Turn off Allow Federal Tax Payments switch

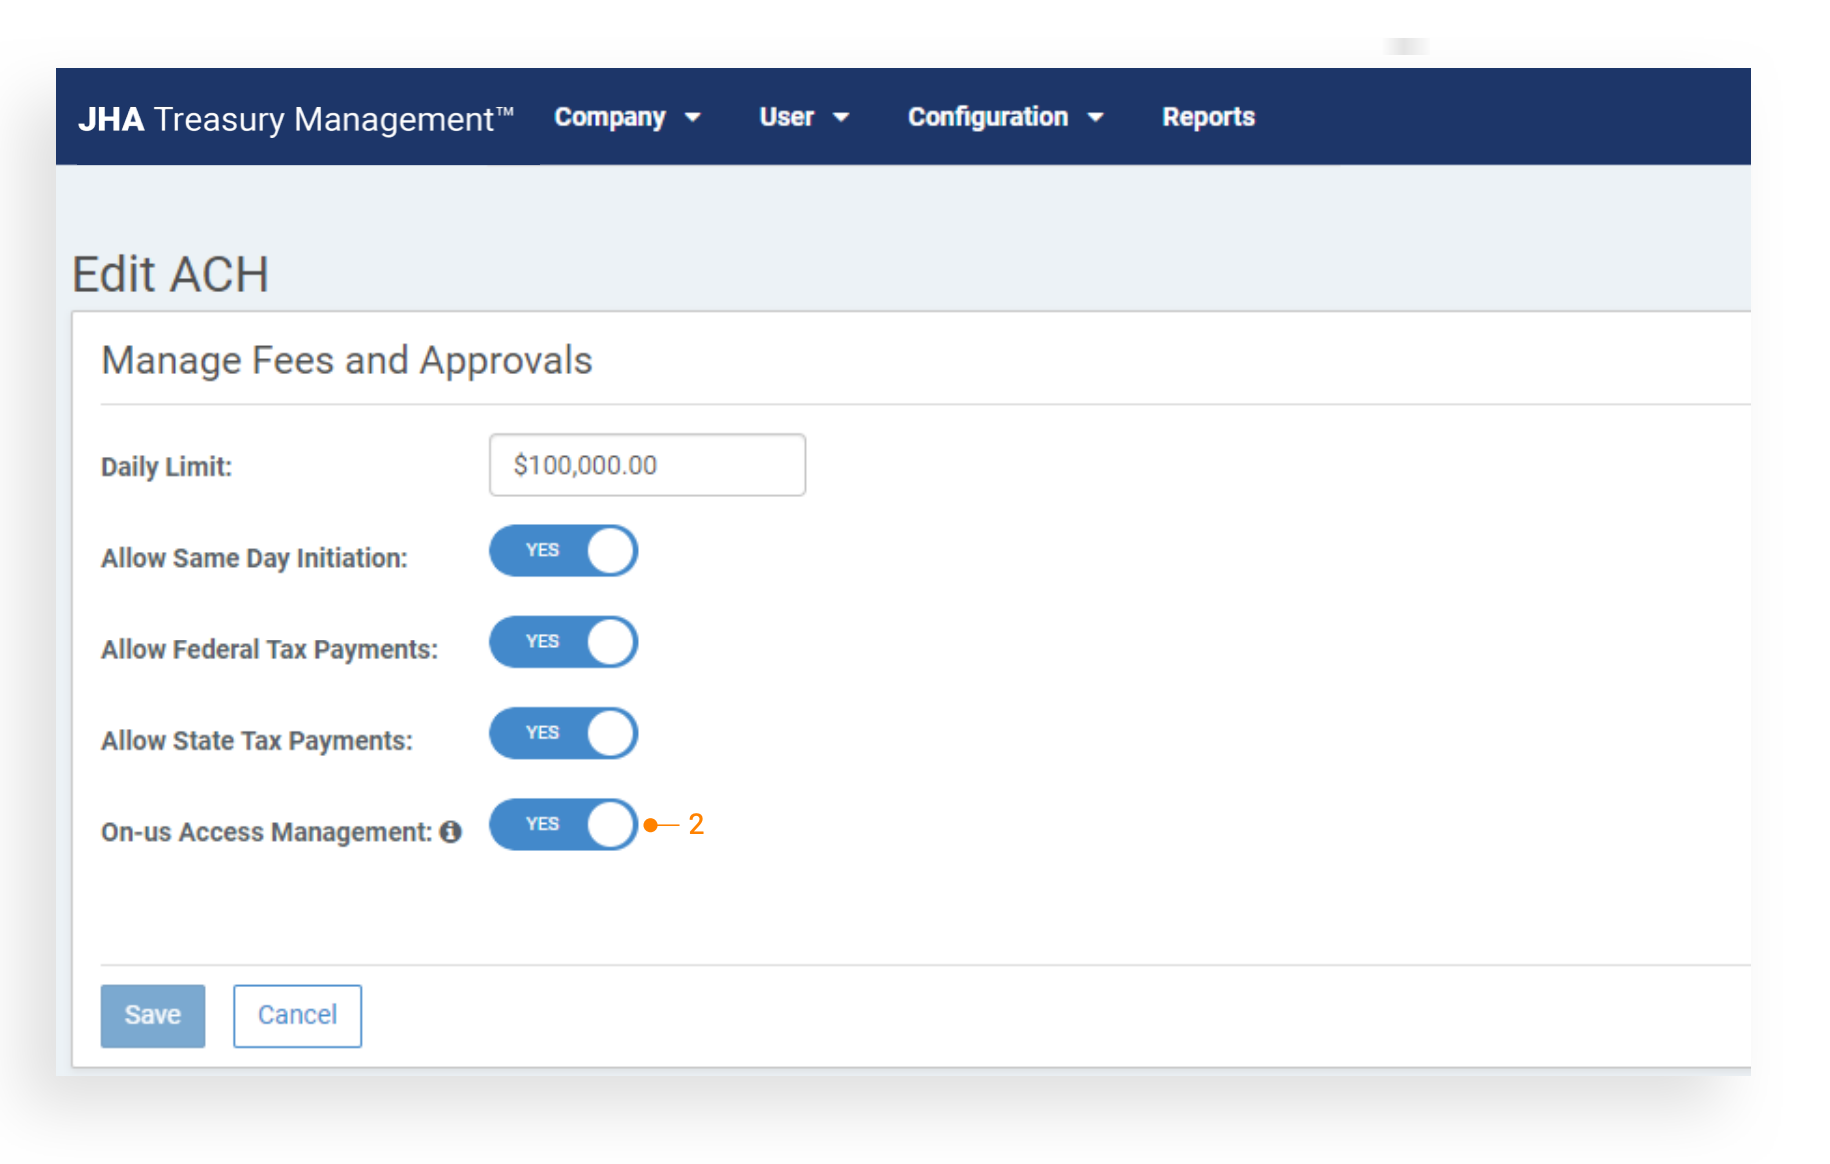[x=563, y=642]
